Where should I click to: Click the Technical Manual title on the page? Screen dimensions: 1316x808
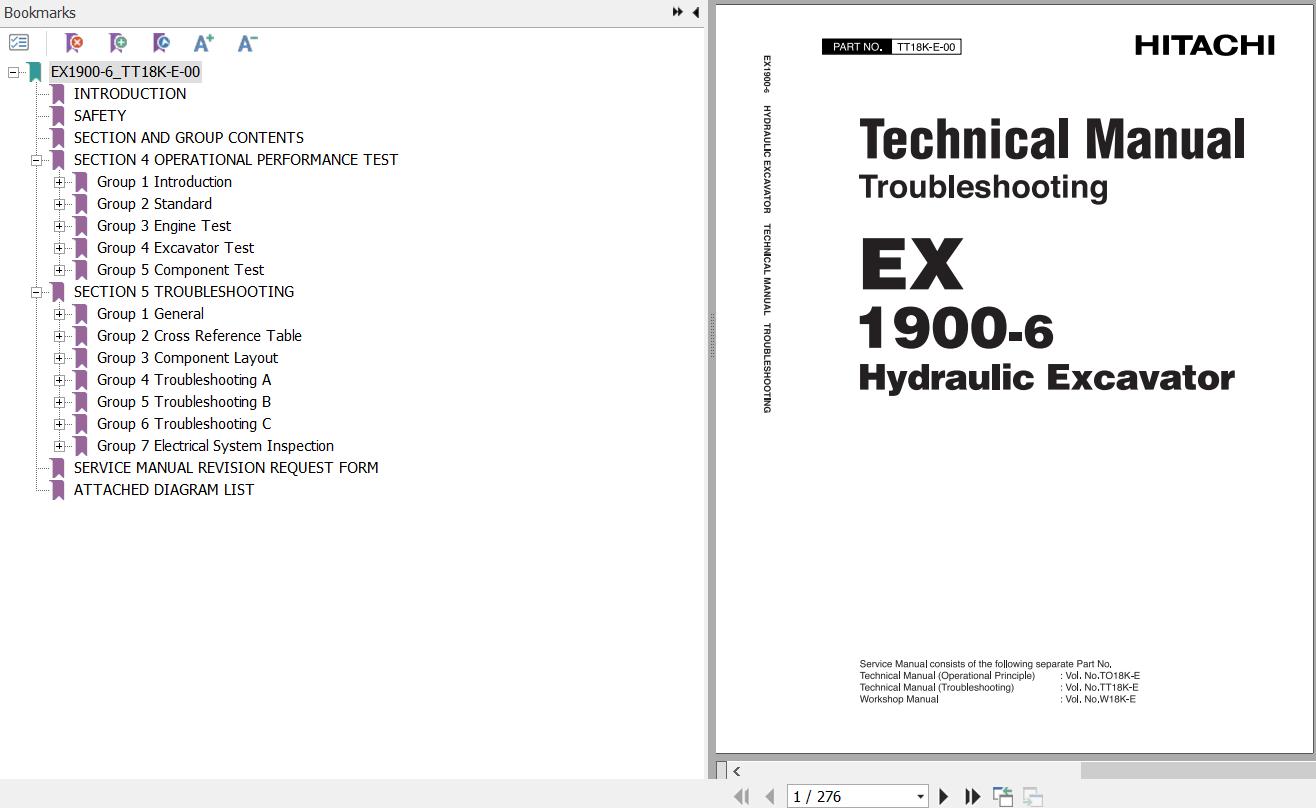(1052, 139)
